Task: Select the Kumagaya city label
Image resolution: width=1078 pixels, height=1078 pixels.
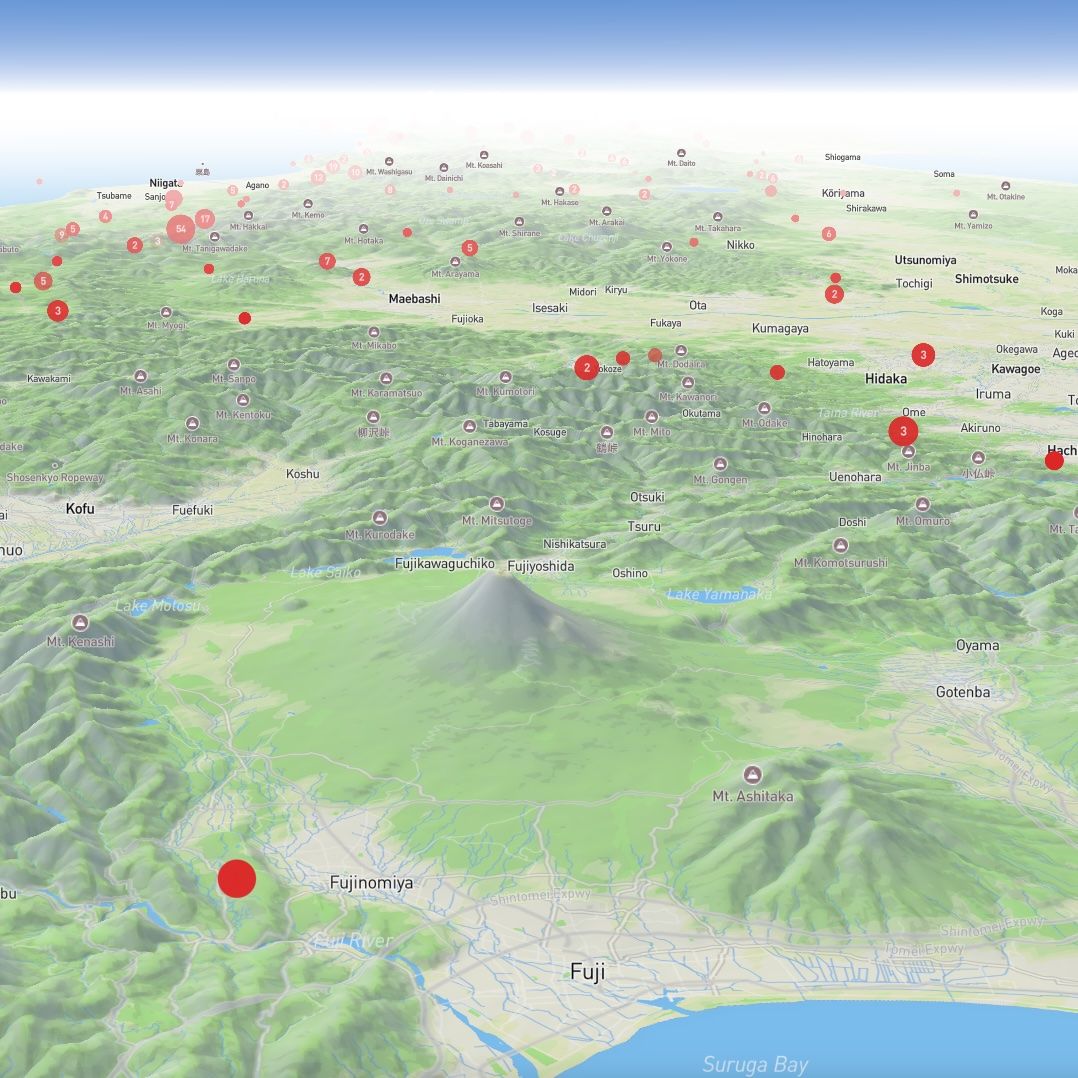Action: click(x=782, y=327)
